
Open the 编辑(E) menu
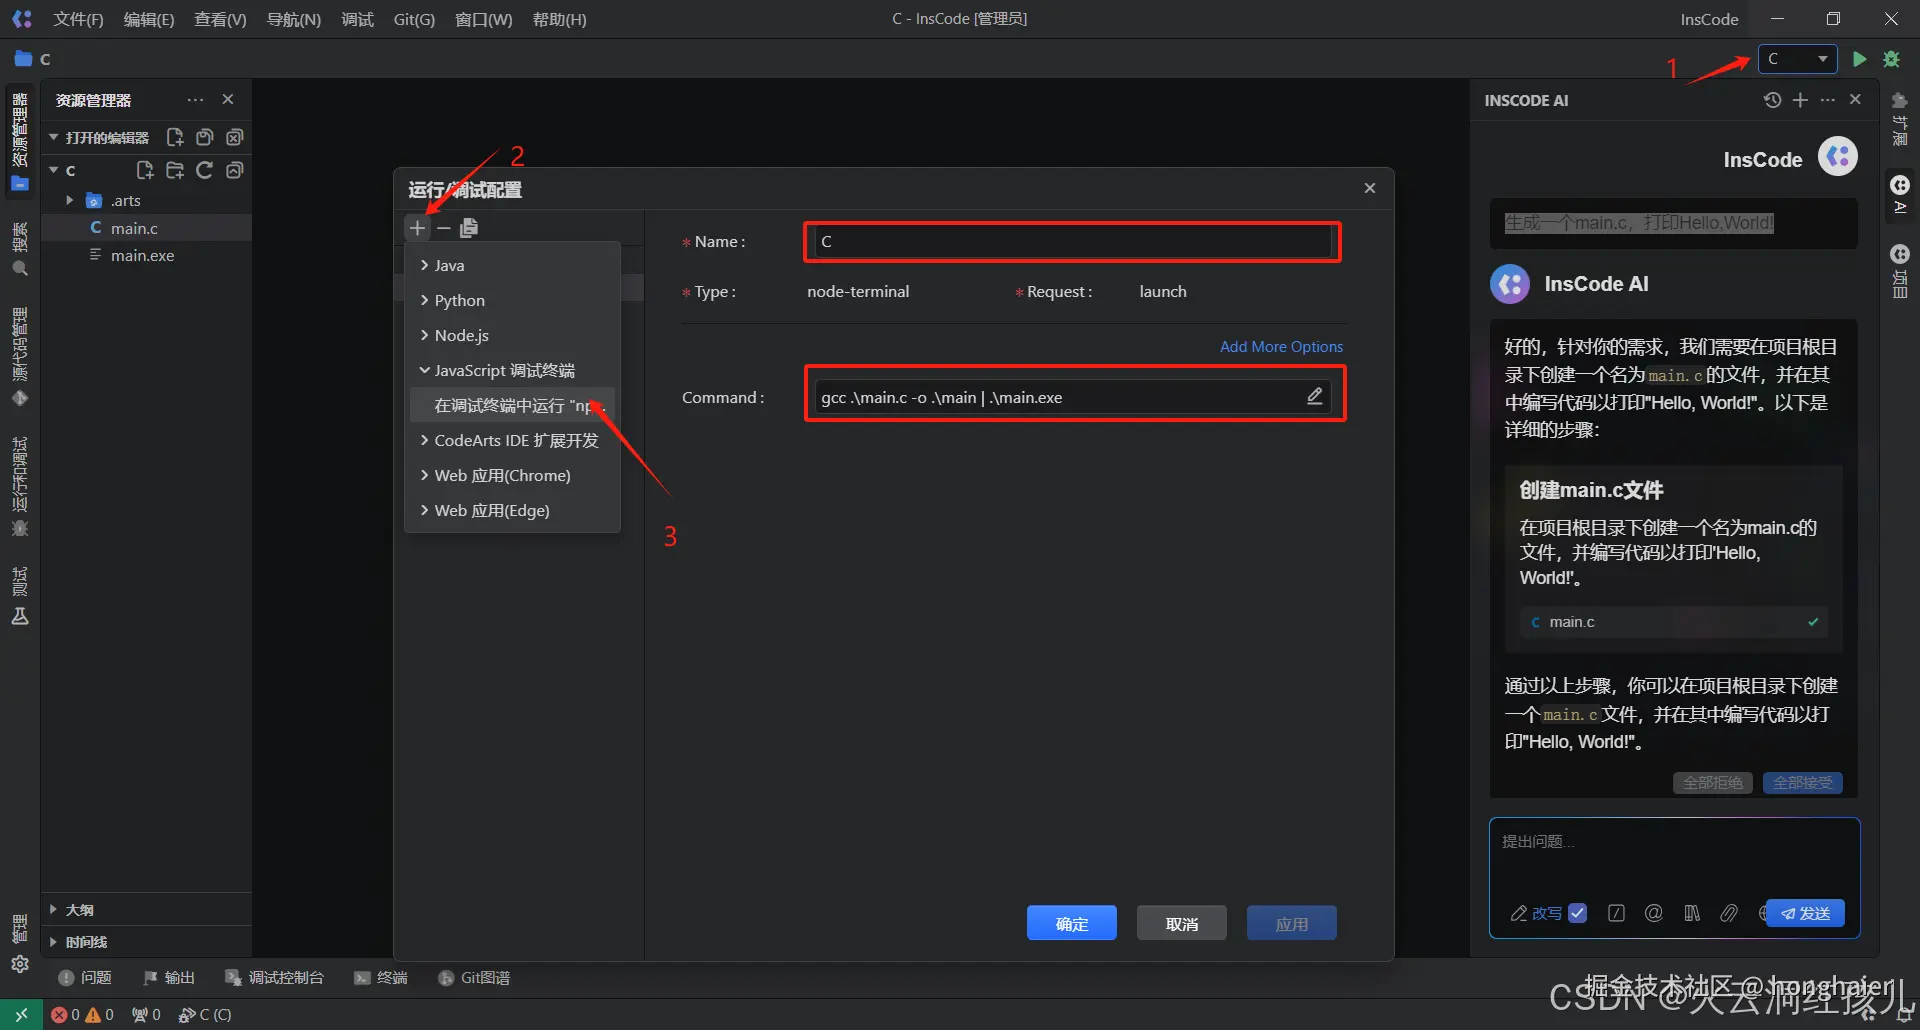[148, 19]
